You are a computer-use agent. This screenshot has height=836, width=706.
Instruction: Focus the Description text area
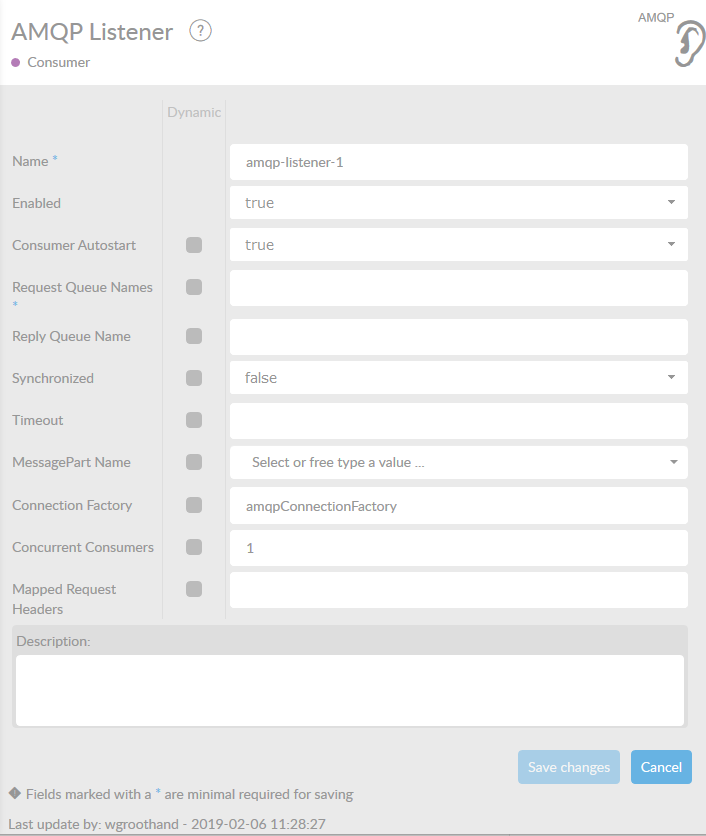(x=349, y=690)
